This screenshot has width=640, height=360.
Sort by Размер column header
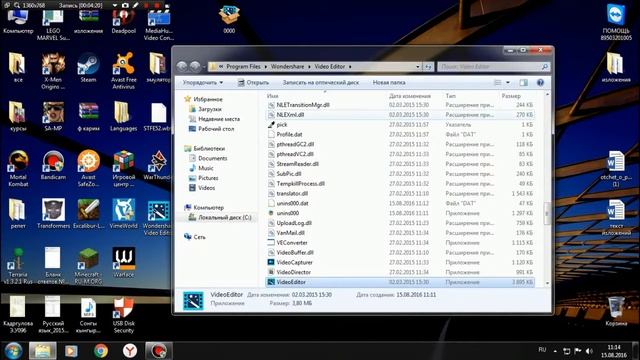[511, 96]
